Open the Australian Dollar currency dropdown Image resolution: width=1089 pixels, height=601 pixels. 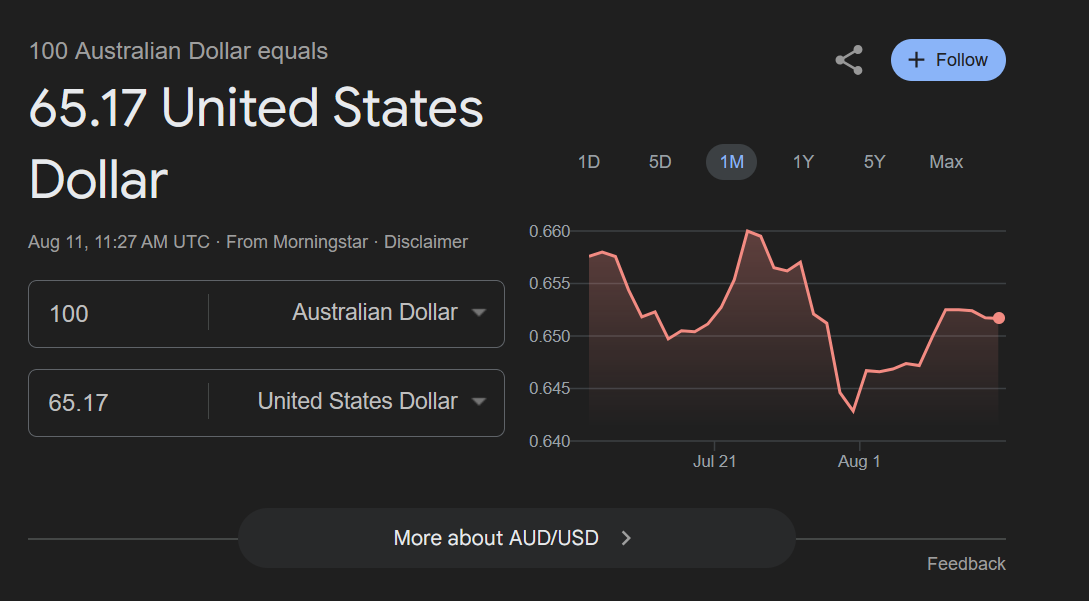(389, 313)
